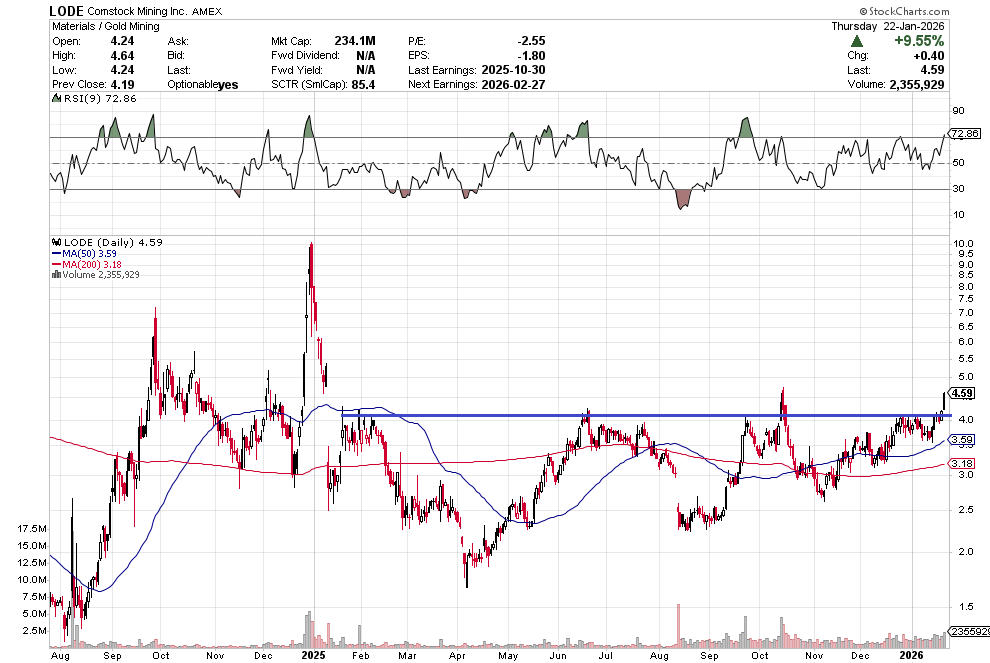Image resolution: width=990 pixels, height=663 pixels.
Task: Click the EPS value -1.80
Action: pyautogui.click(x=531, y=56)
